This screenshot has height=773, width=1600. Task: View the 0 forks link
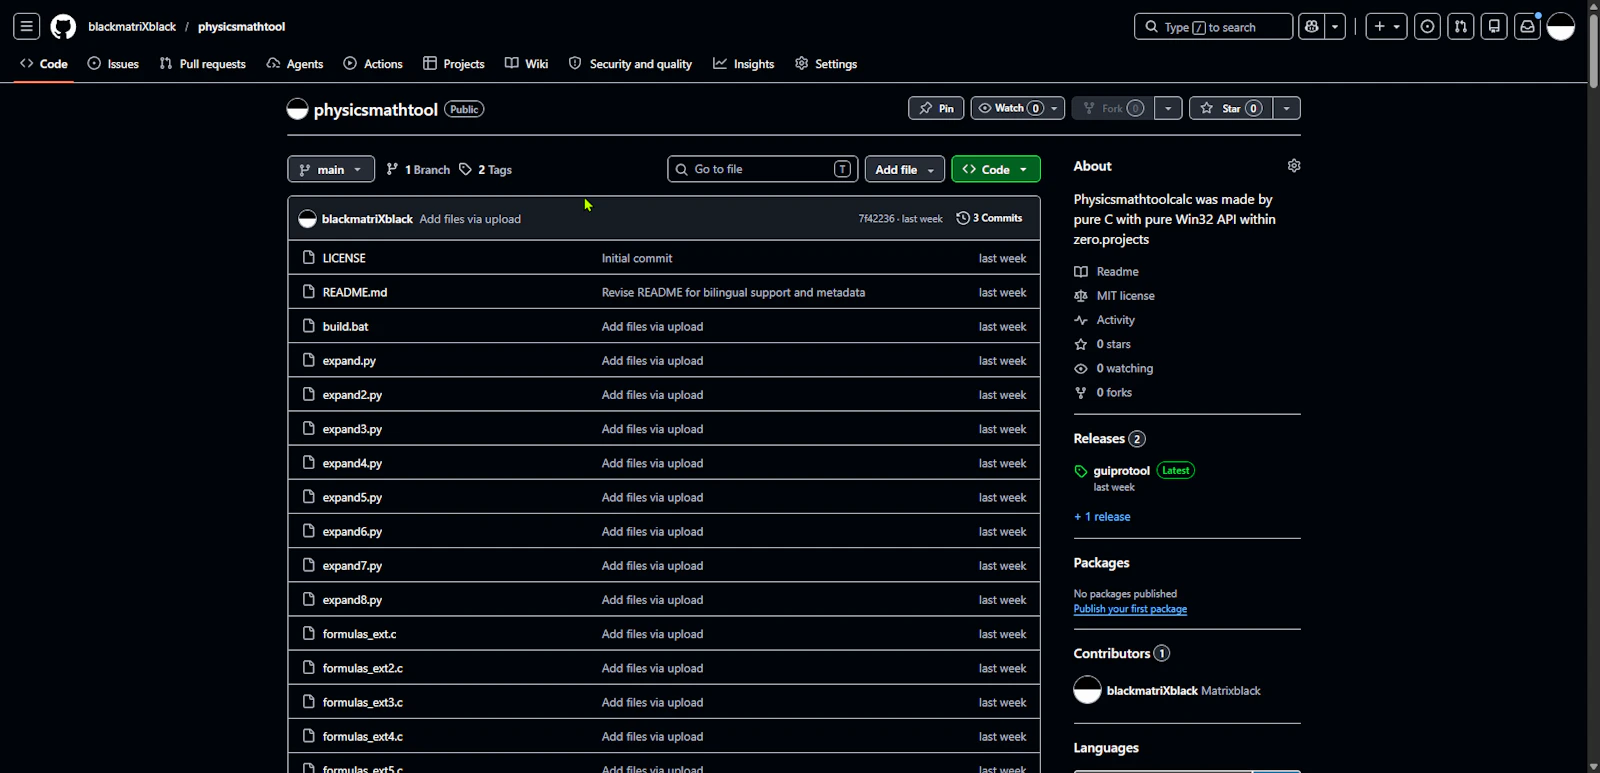[1103, 393]
